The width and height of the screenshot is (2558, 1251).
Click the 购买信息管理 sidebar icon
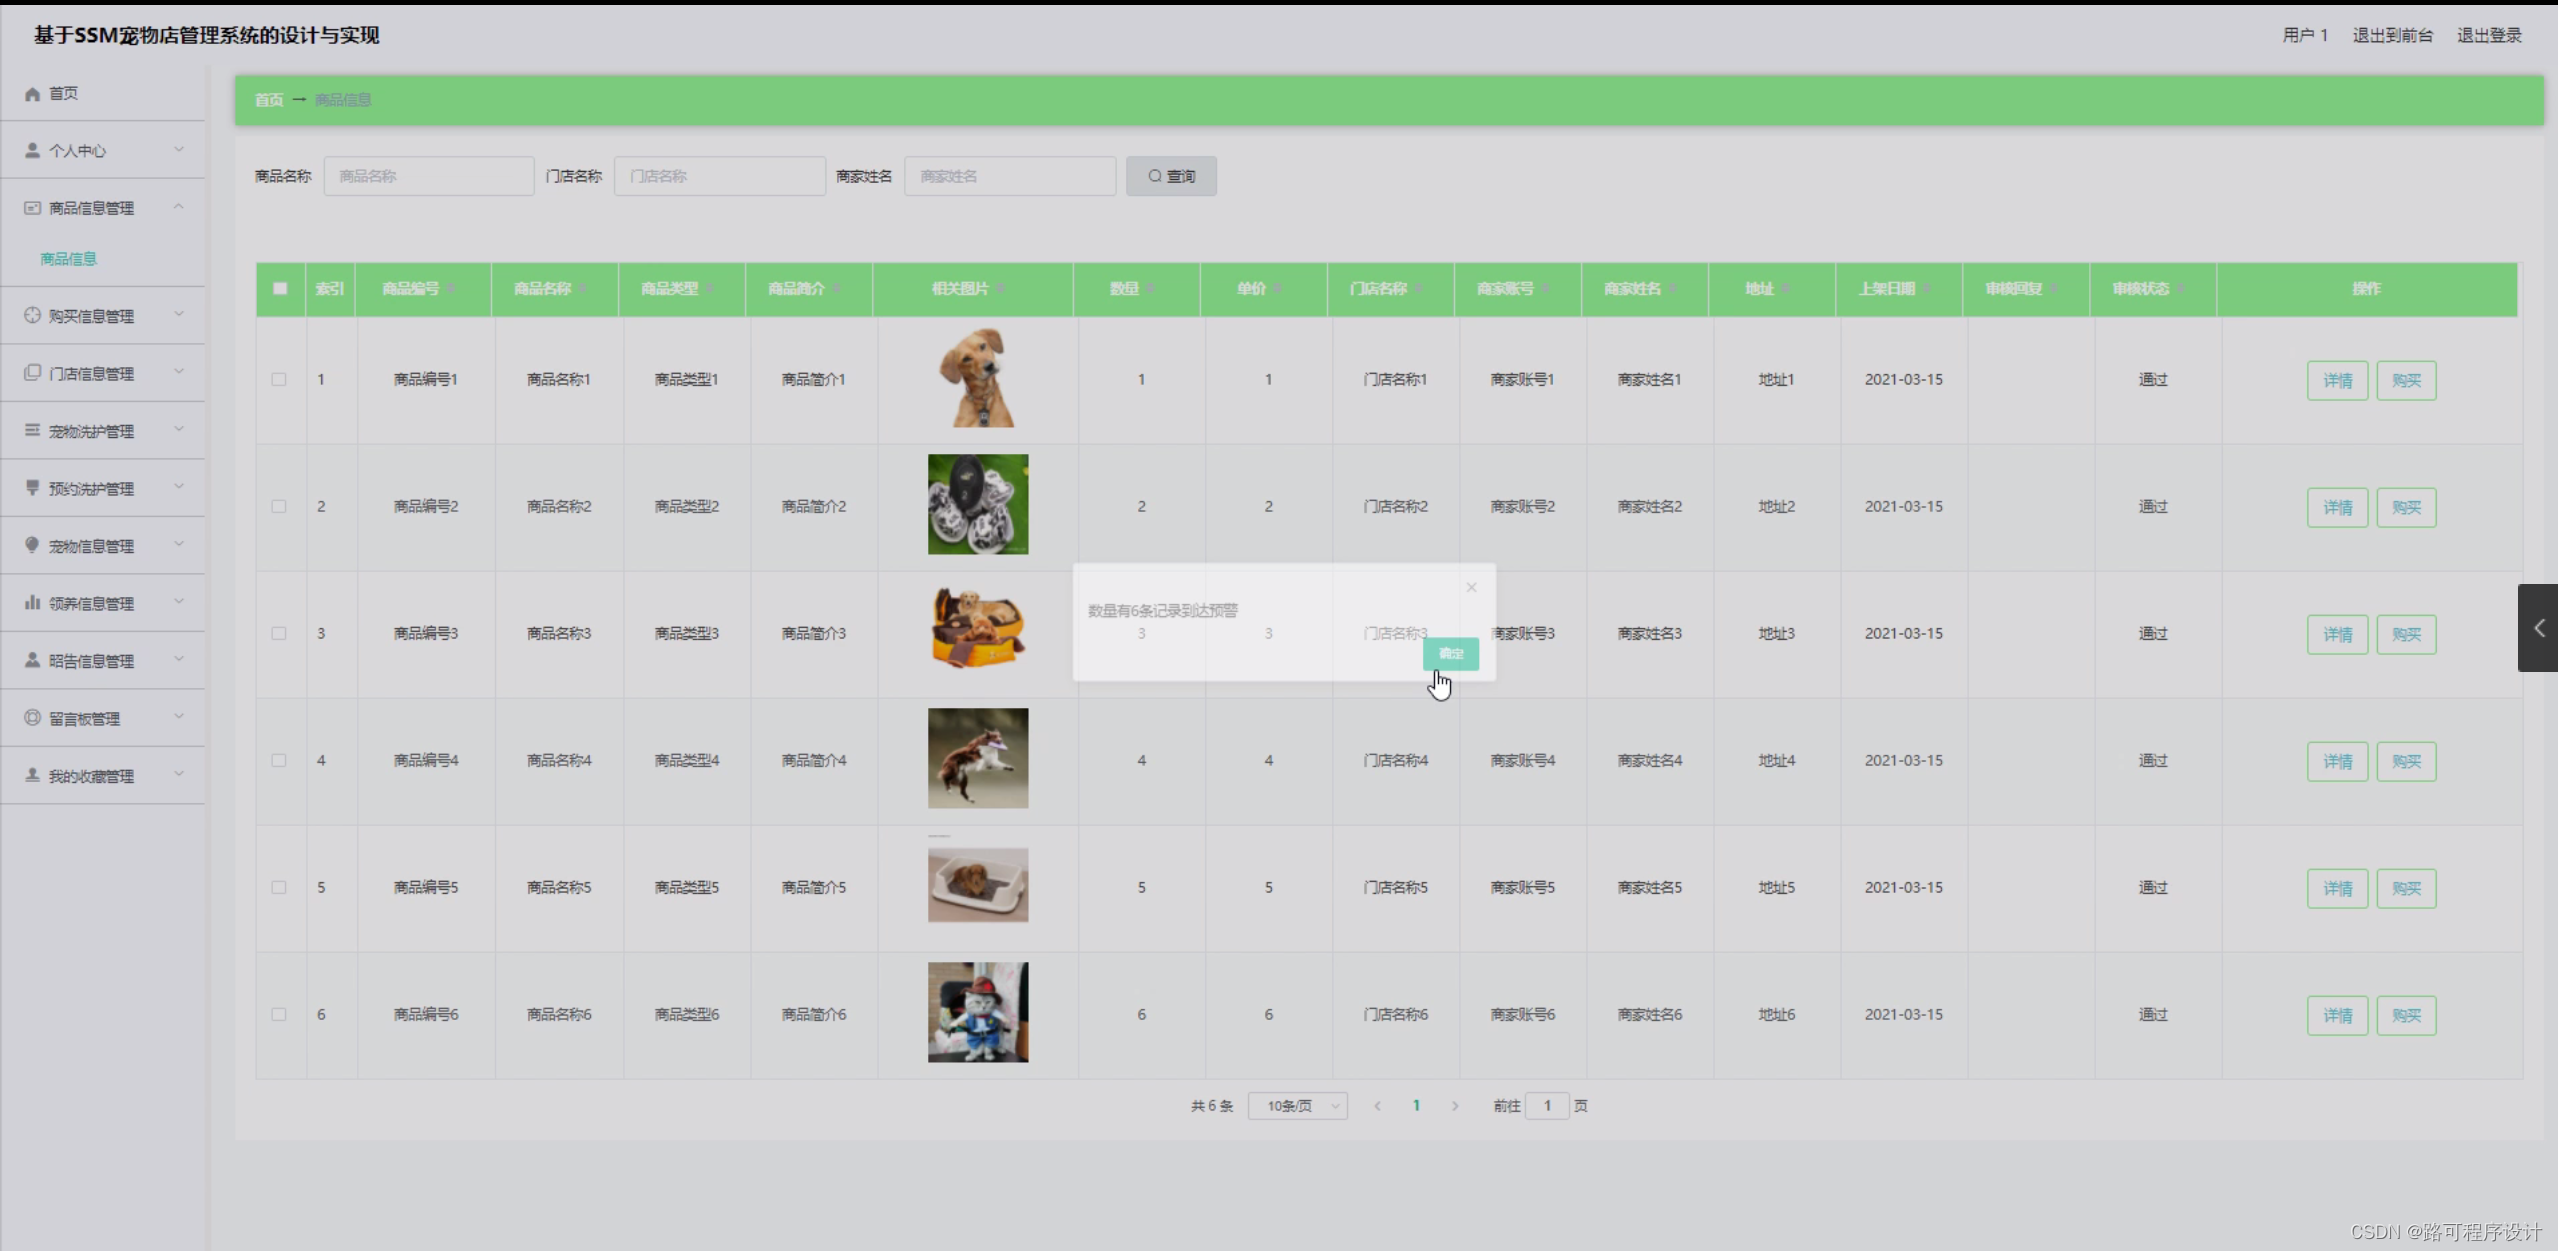tap(32, 316)
